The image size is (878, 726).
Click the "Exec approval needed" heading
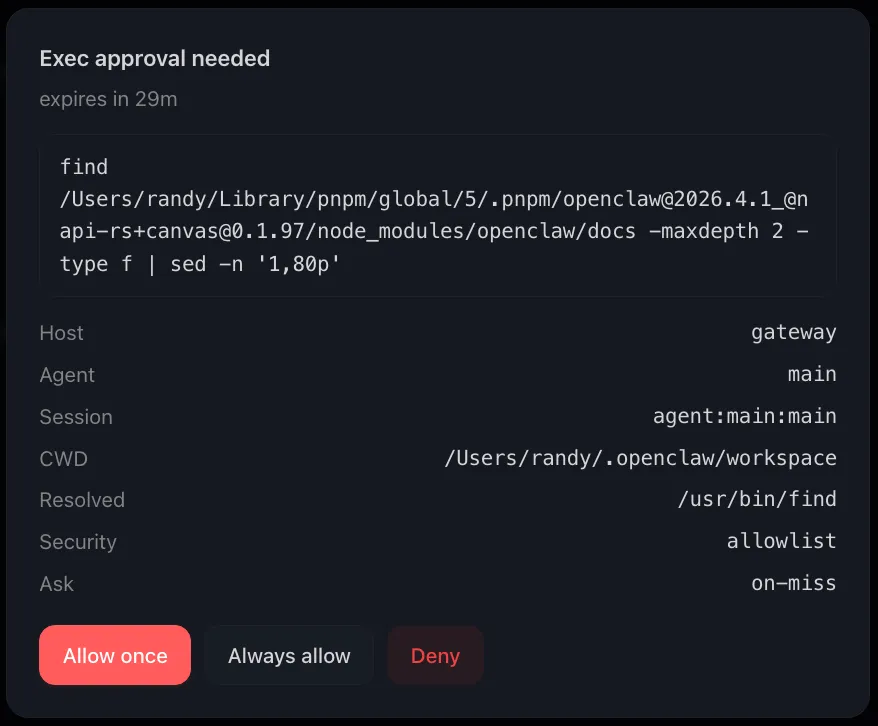point(155,59)
